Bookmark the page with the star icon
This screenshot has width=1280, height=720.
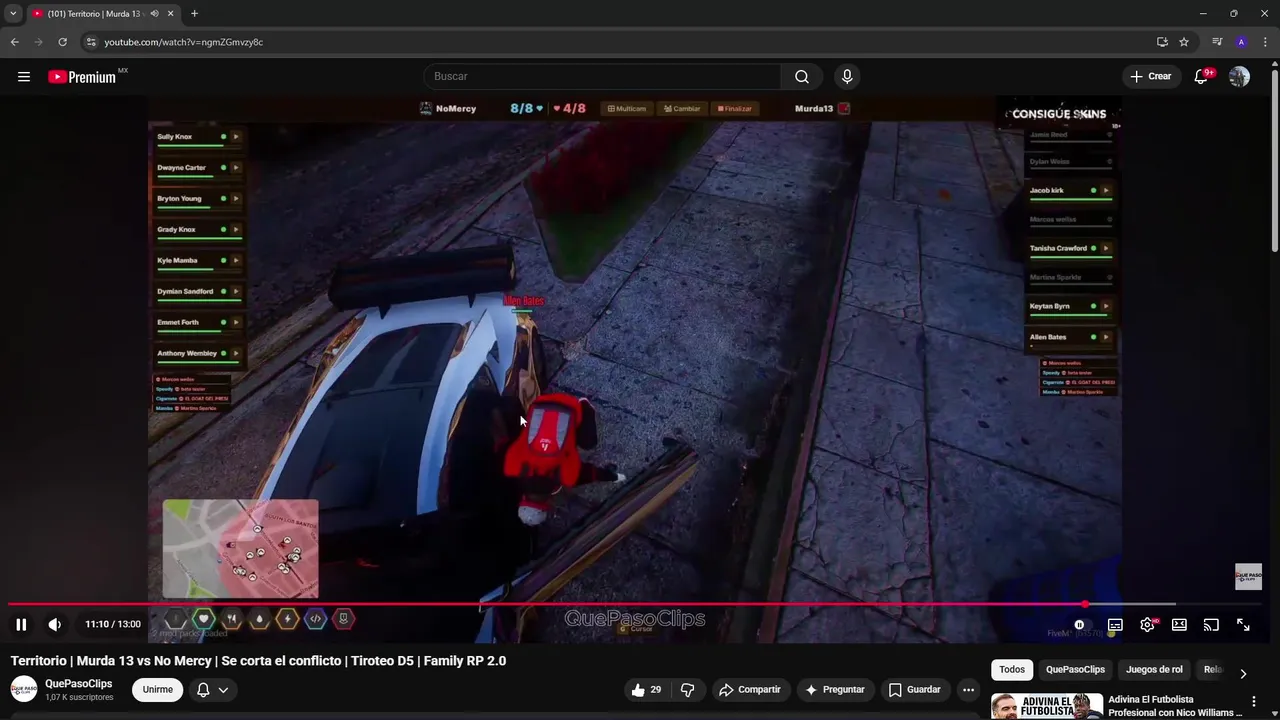pos(1184,42)
